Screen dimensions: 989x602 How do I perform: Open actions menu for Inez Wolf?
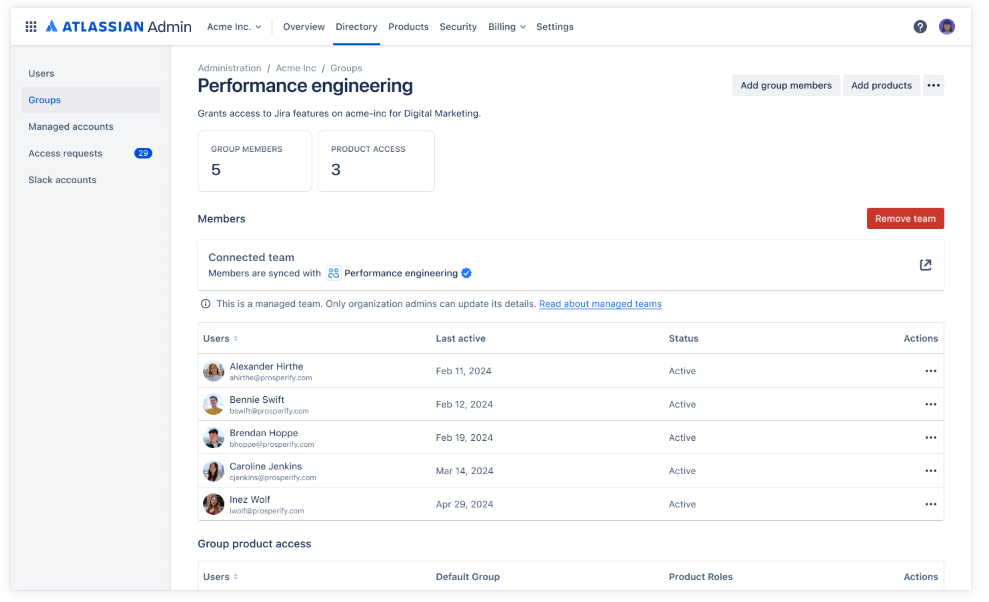pyautogui.click(x=930, y=504)
